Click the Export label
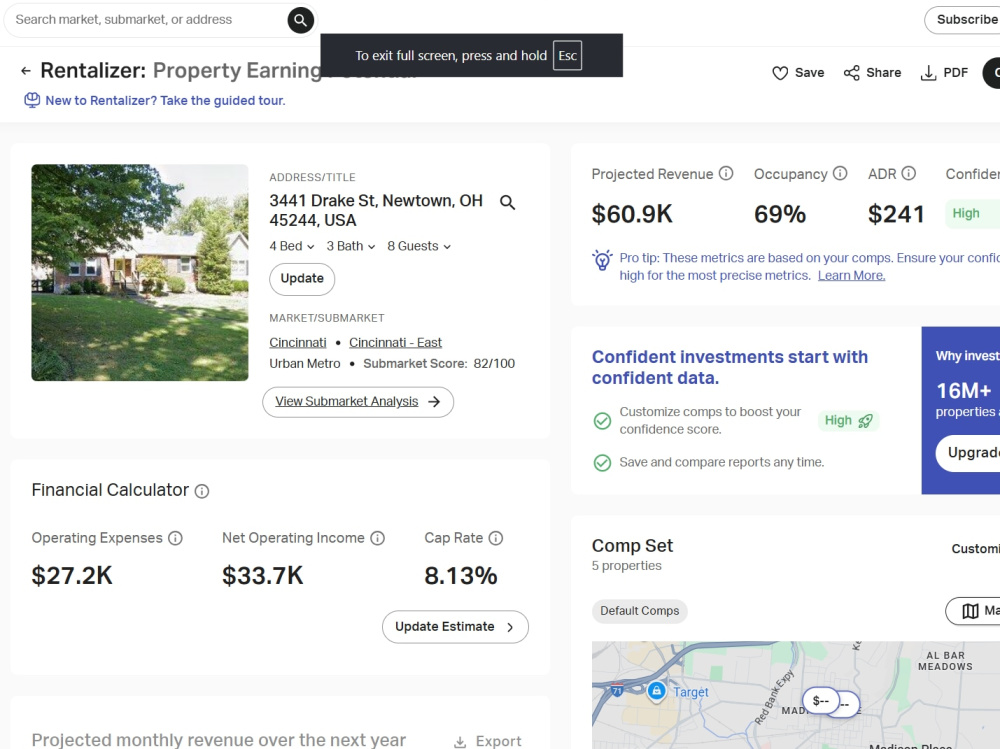 tap(498, 741)
